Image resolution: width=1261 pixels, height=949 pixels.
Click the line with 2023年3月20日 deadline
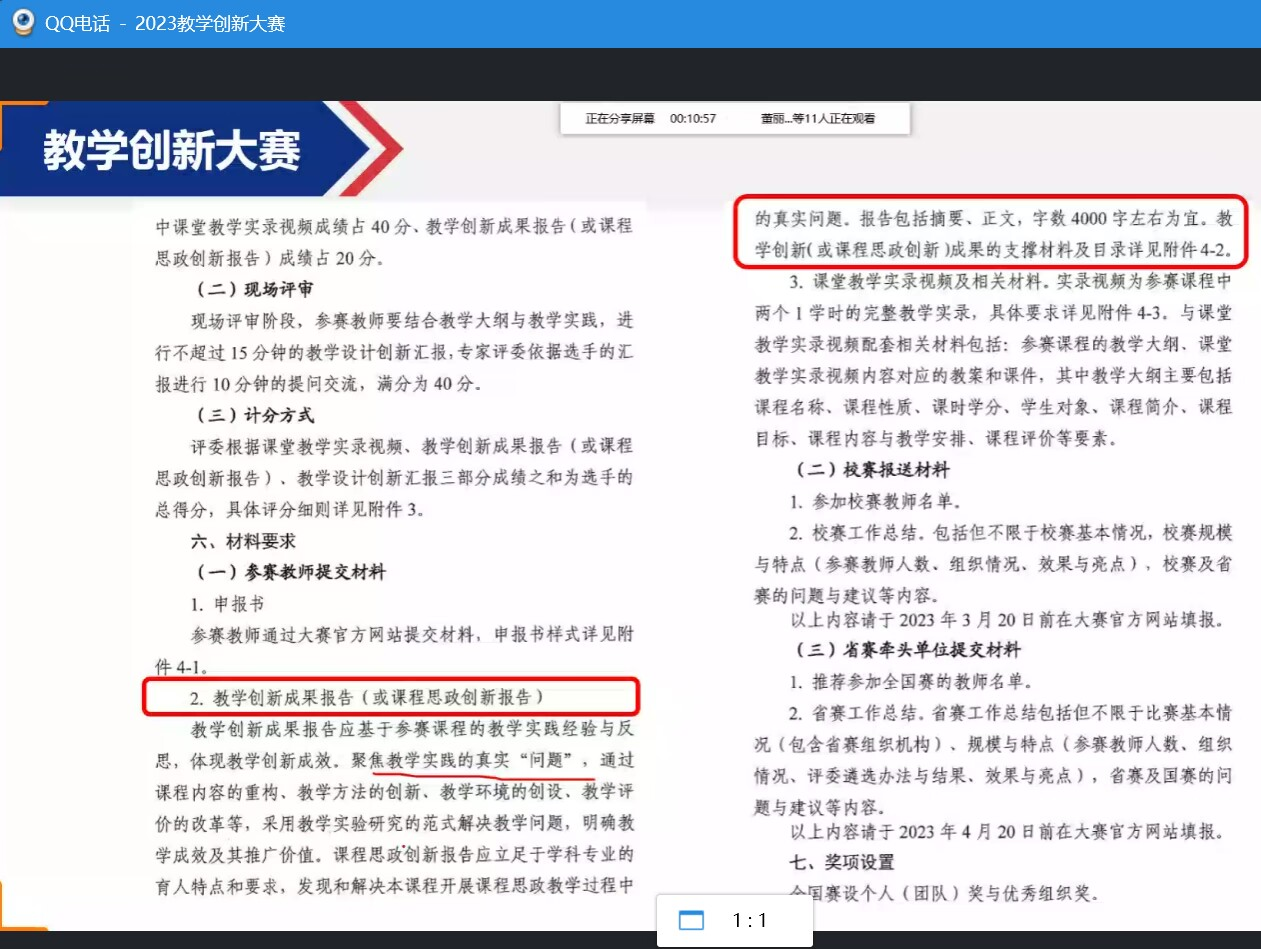(x=1008, y=619)
